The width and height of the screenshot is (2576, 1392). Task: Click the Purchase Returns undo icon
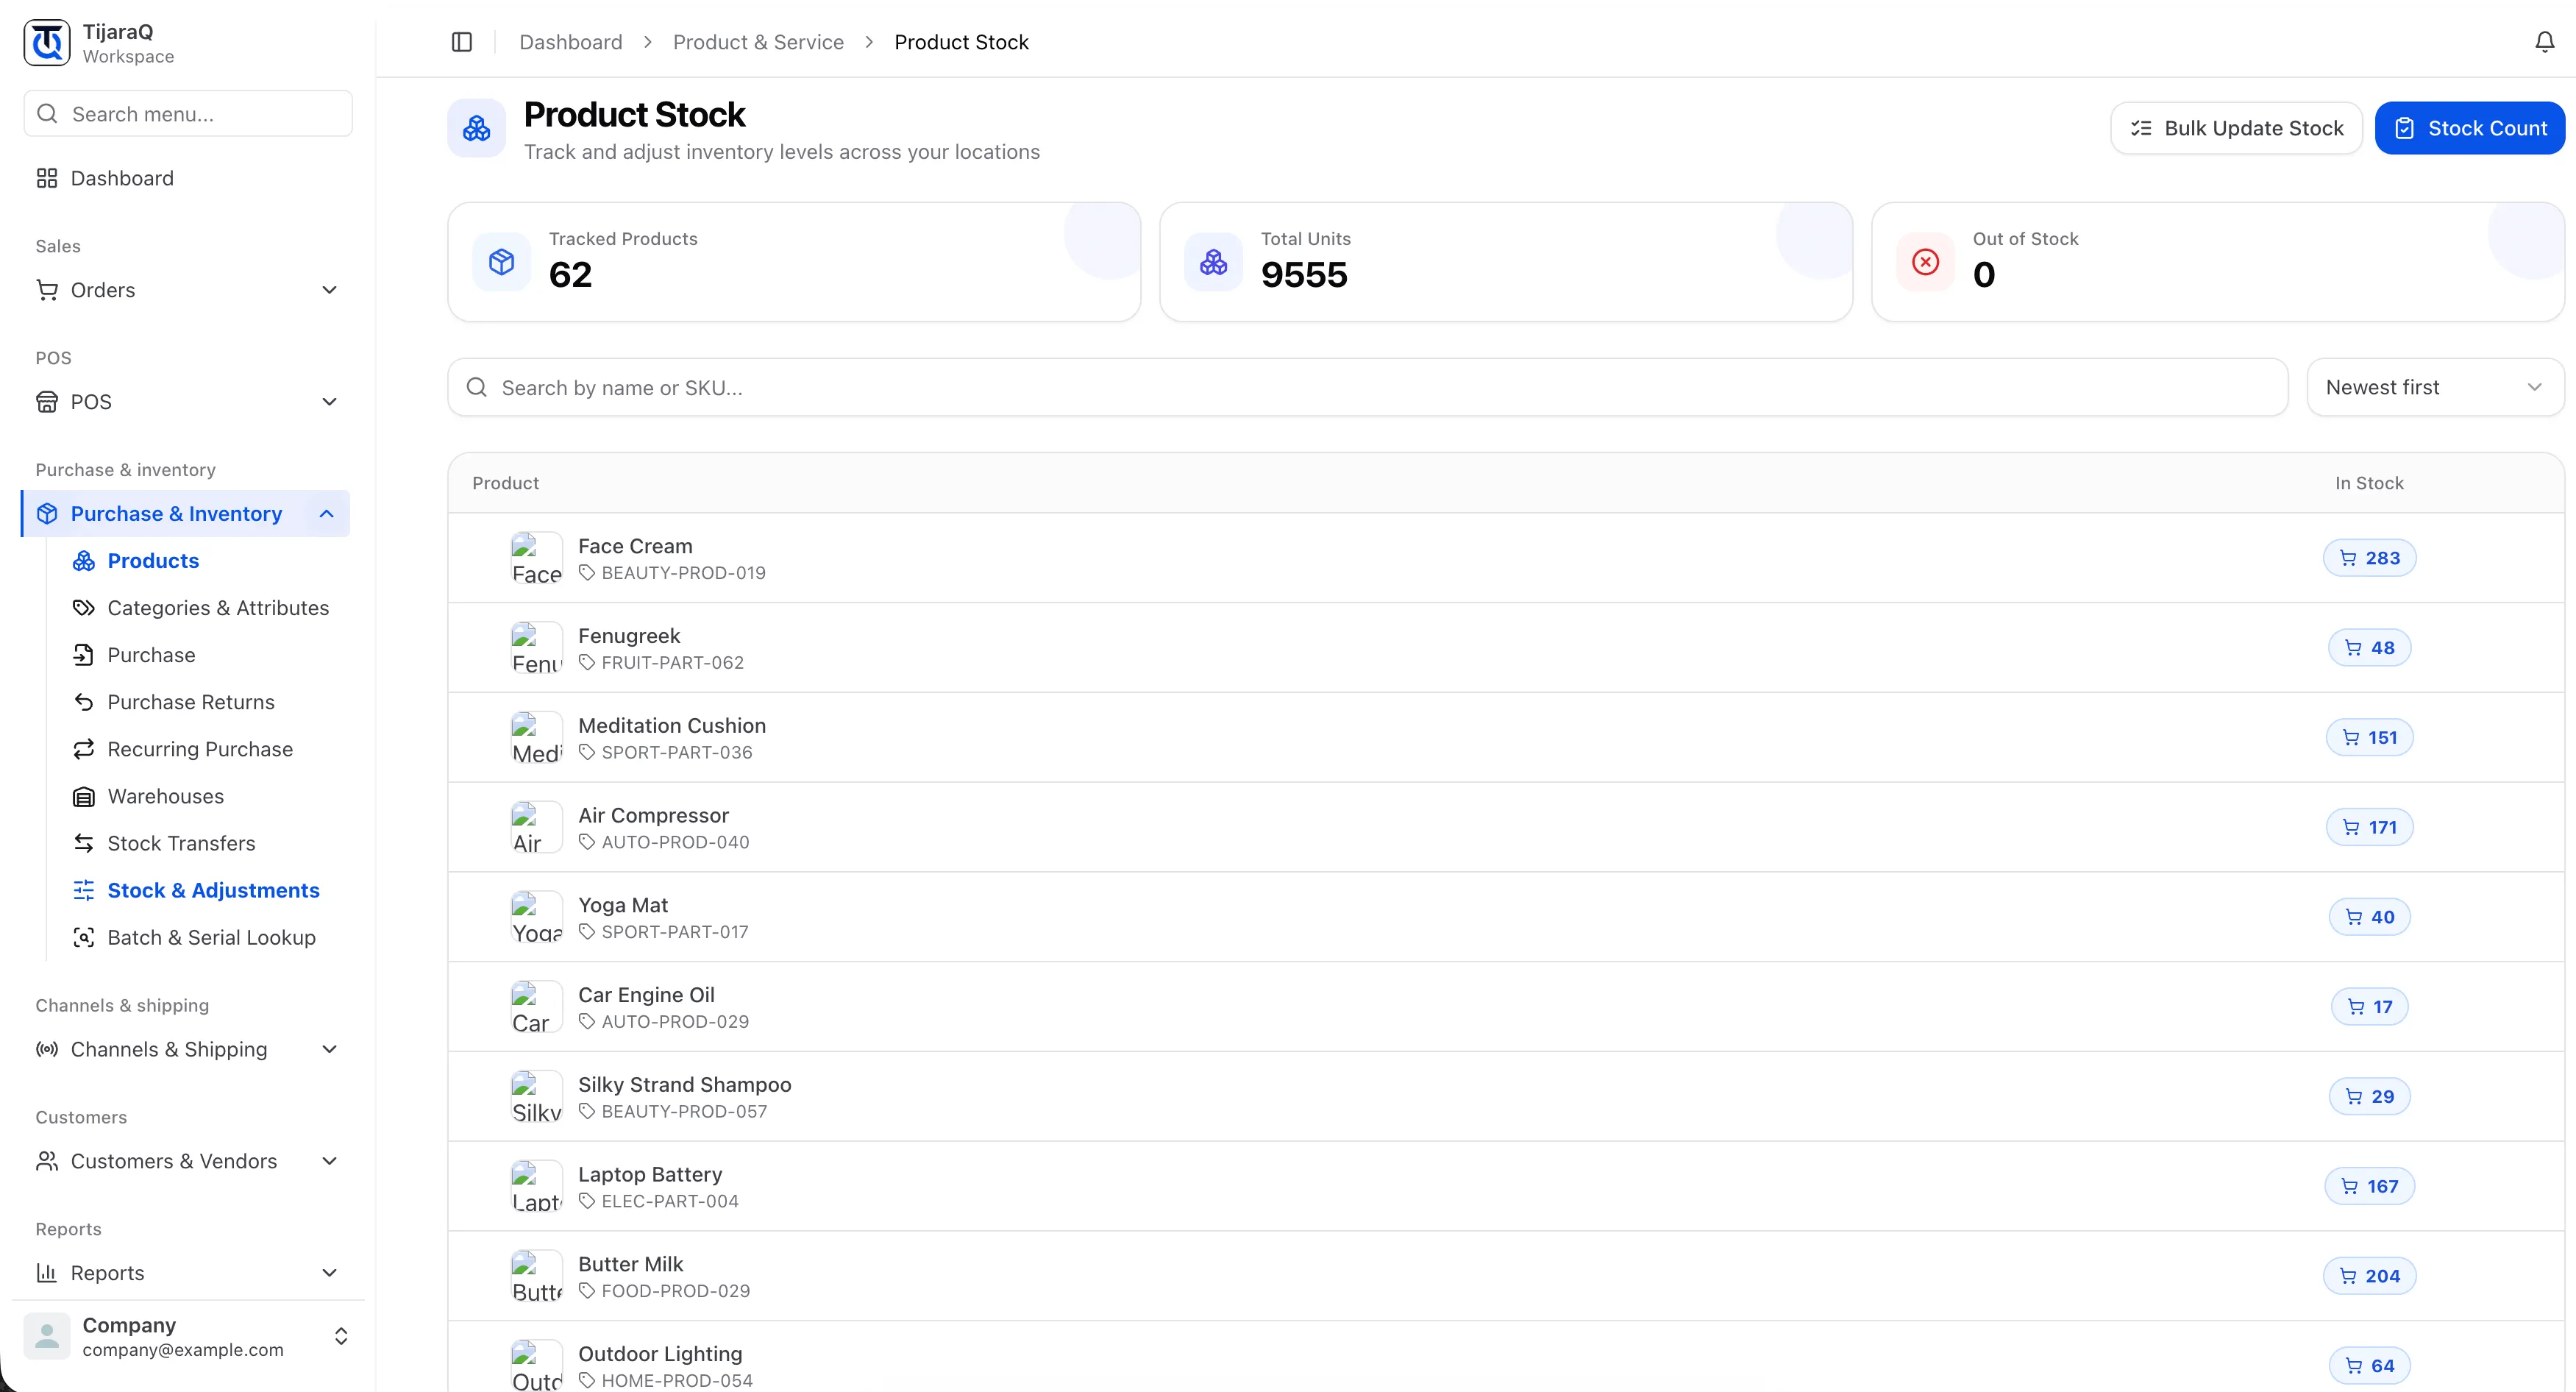click(84, 703)
